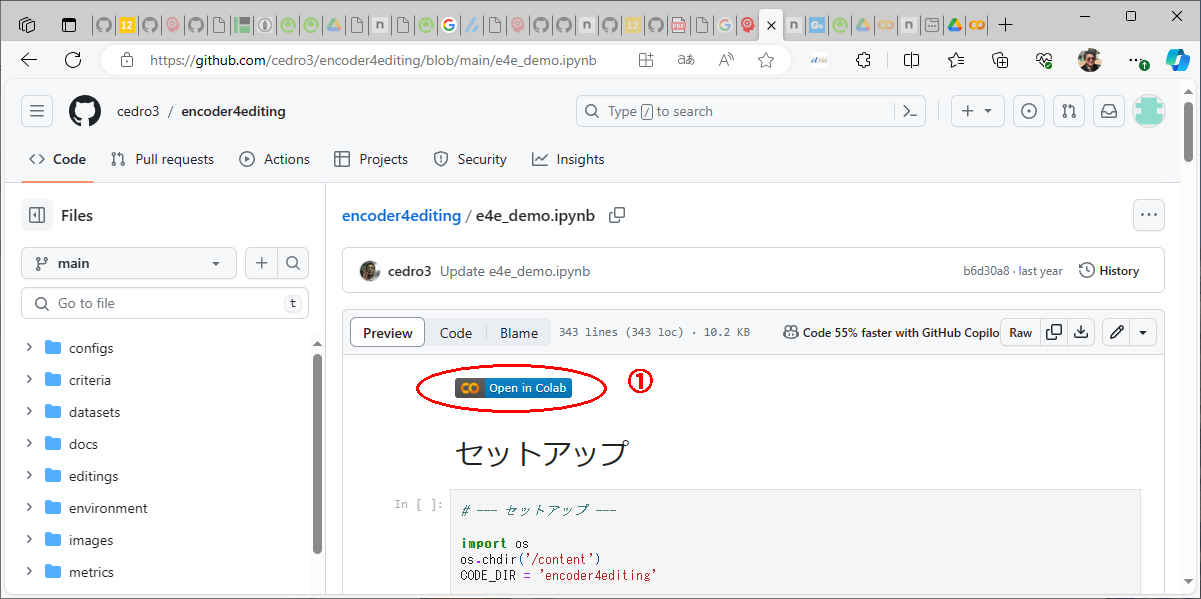Download the raw file
The height and width of the screenshot is (599, 1201).
(x=1081, y=333)
